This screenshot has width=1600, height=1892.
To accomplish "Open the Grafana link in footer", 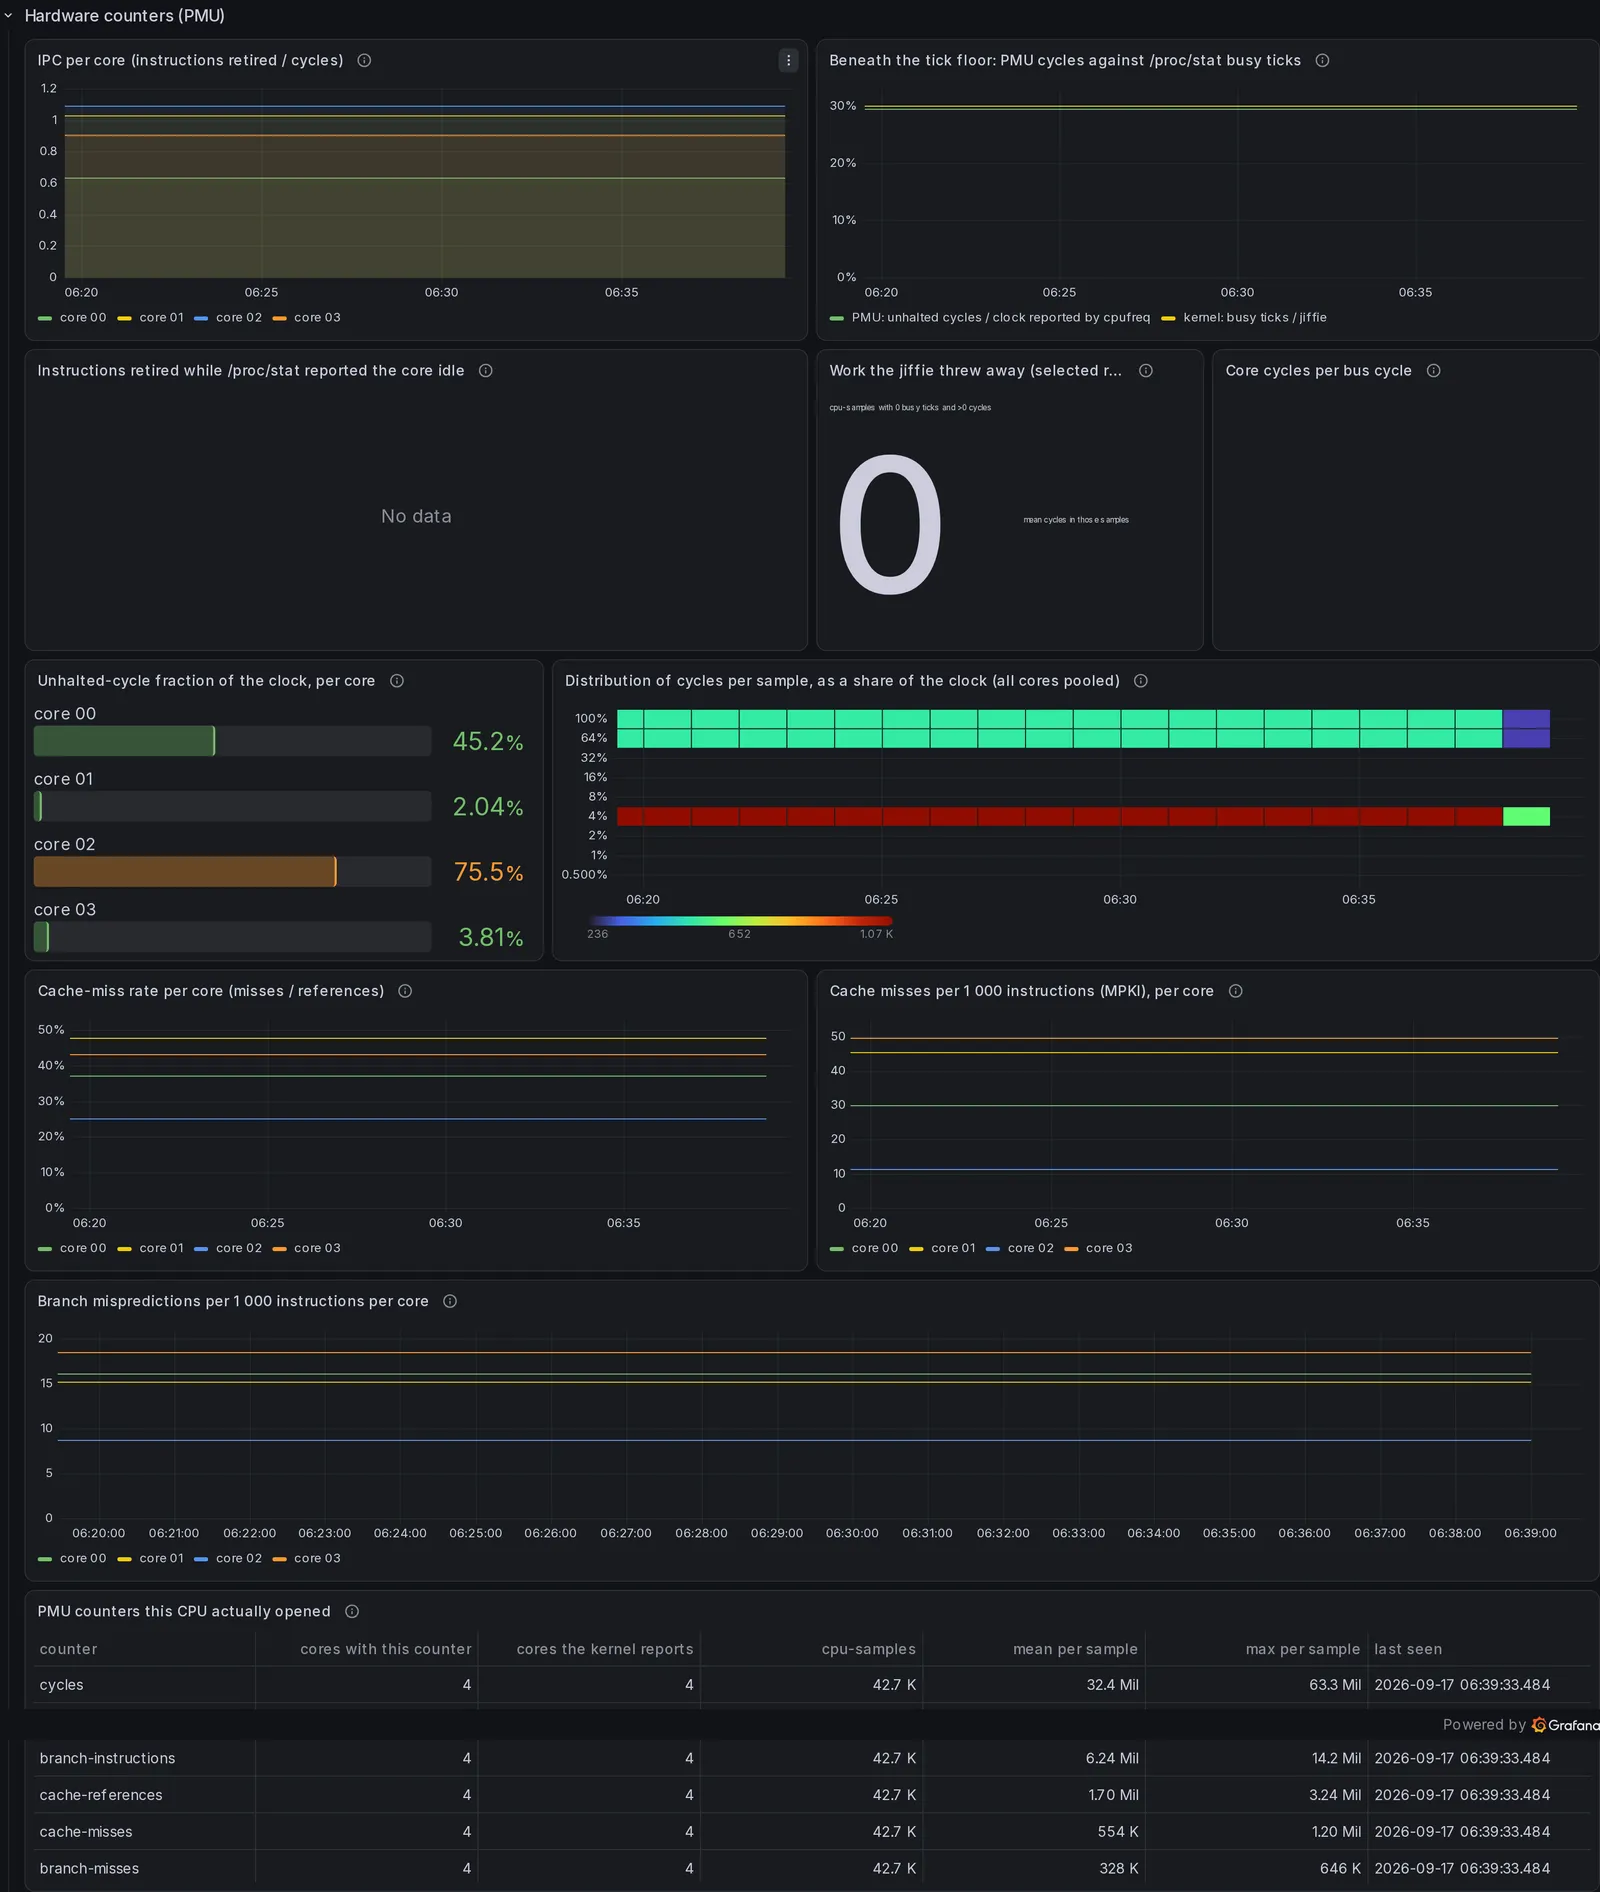I will [x=1566, y=1725].
